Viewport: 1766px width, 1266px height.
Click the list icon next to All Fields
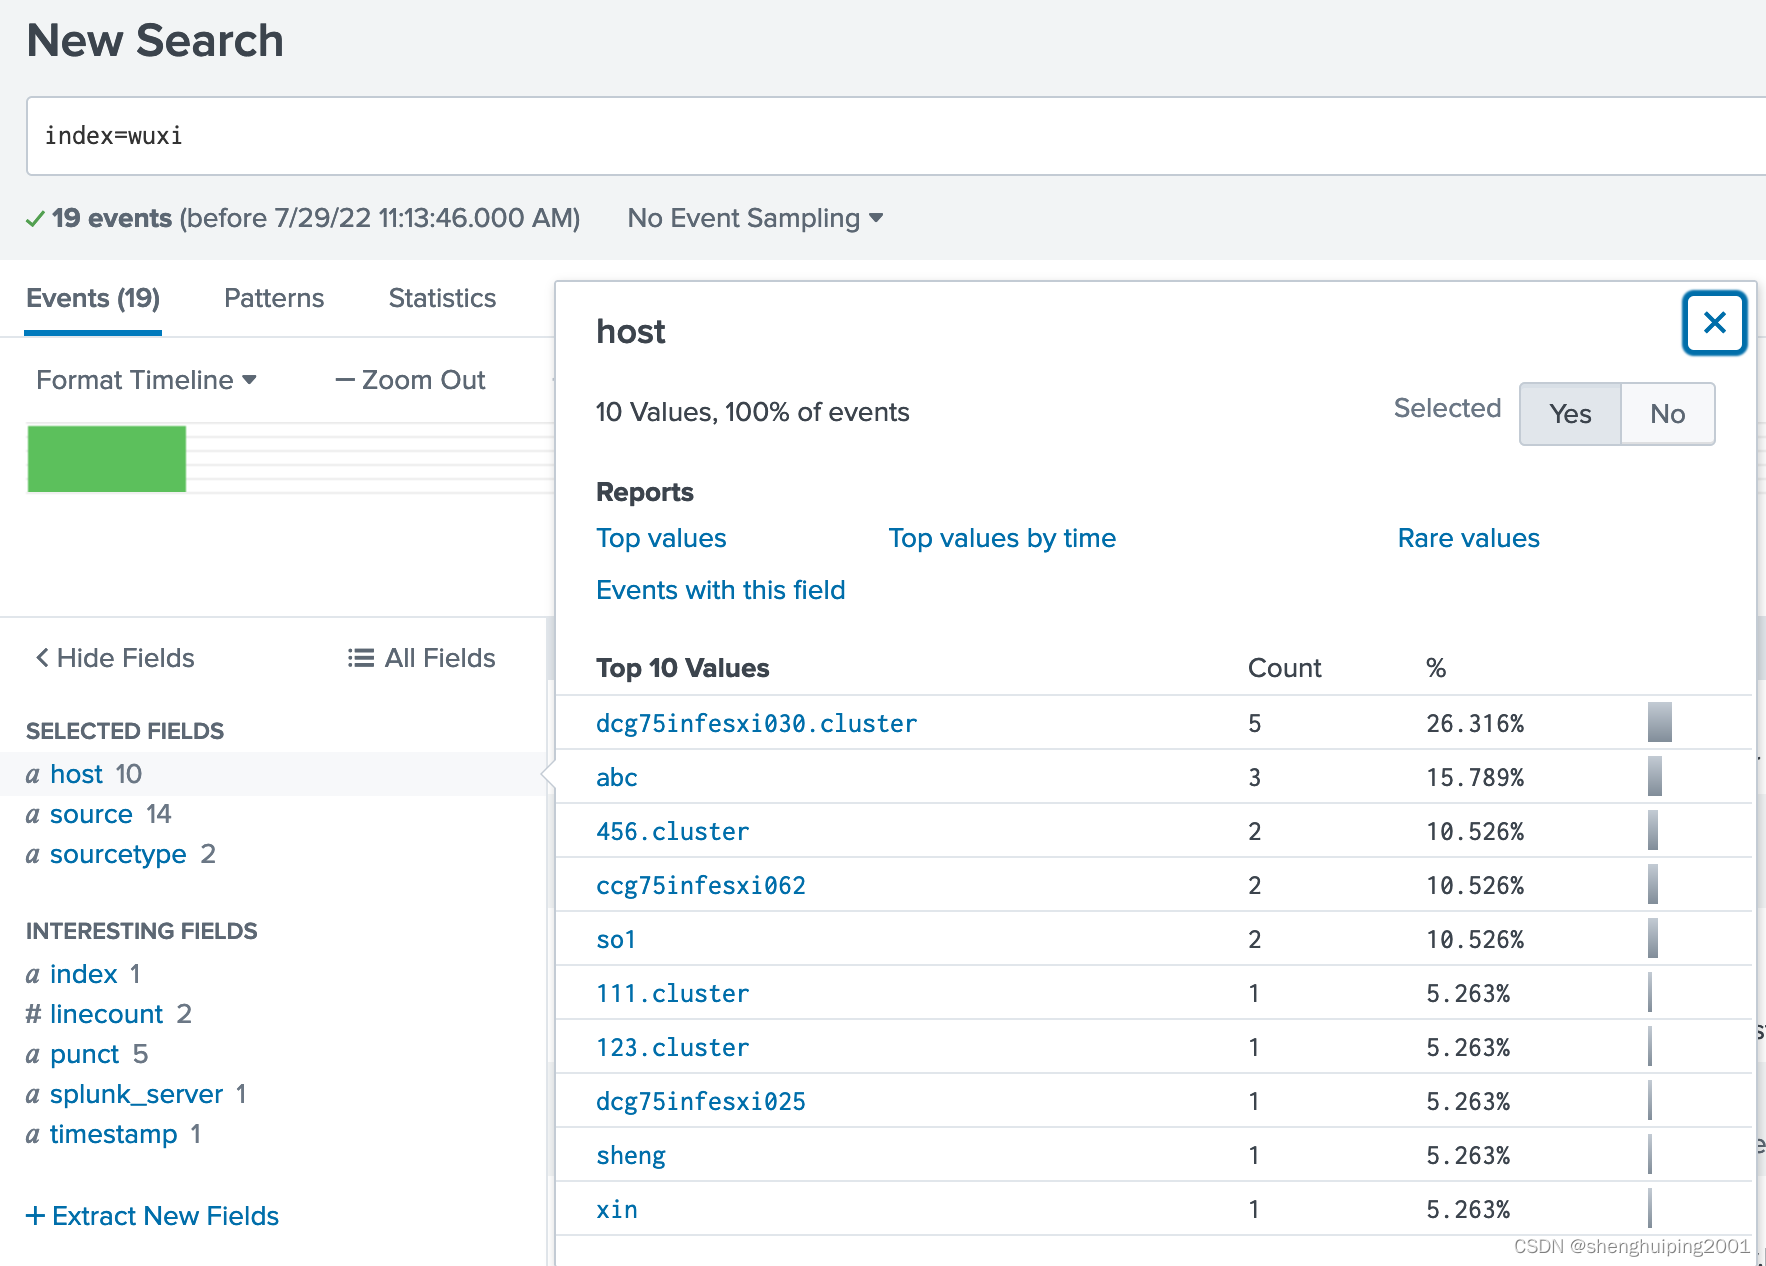tap(358, 657)
